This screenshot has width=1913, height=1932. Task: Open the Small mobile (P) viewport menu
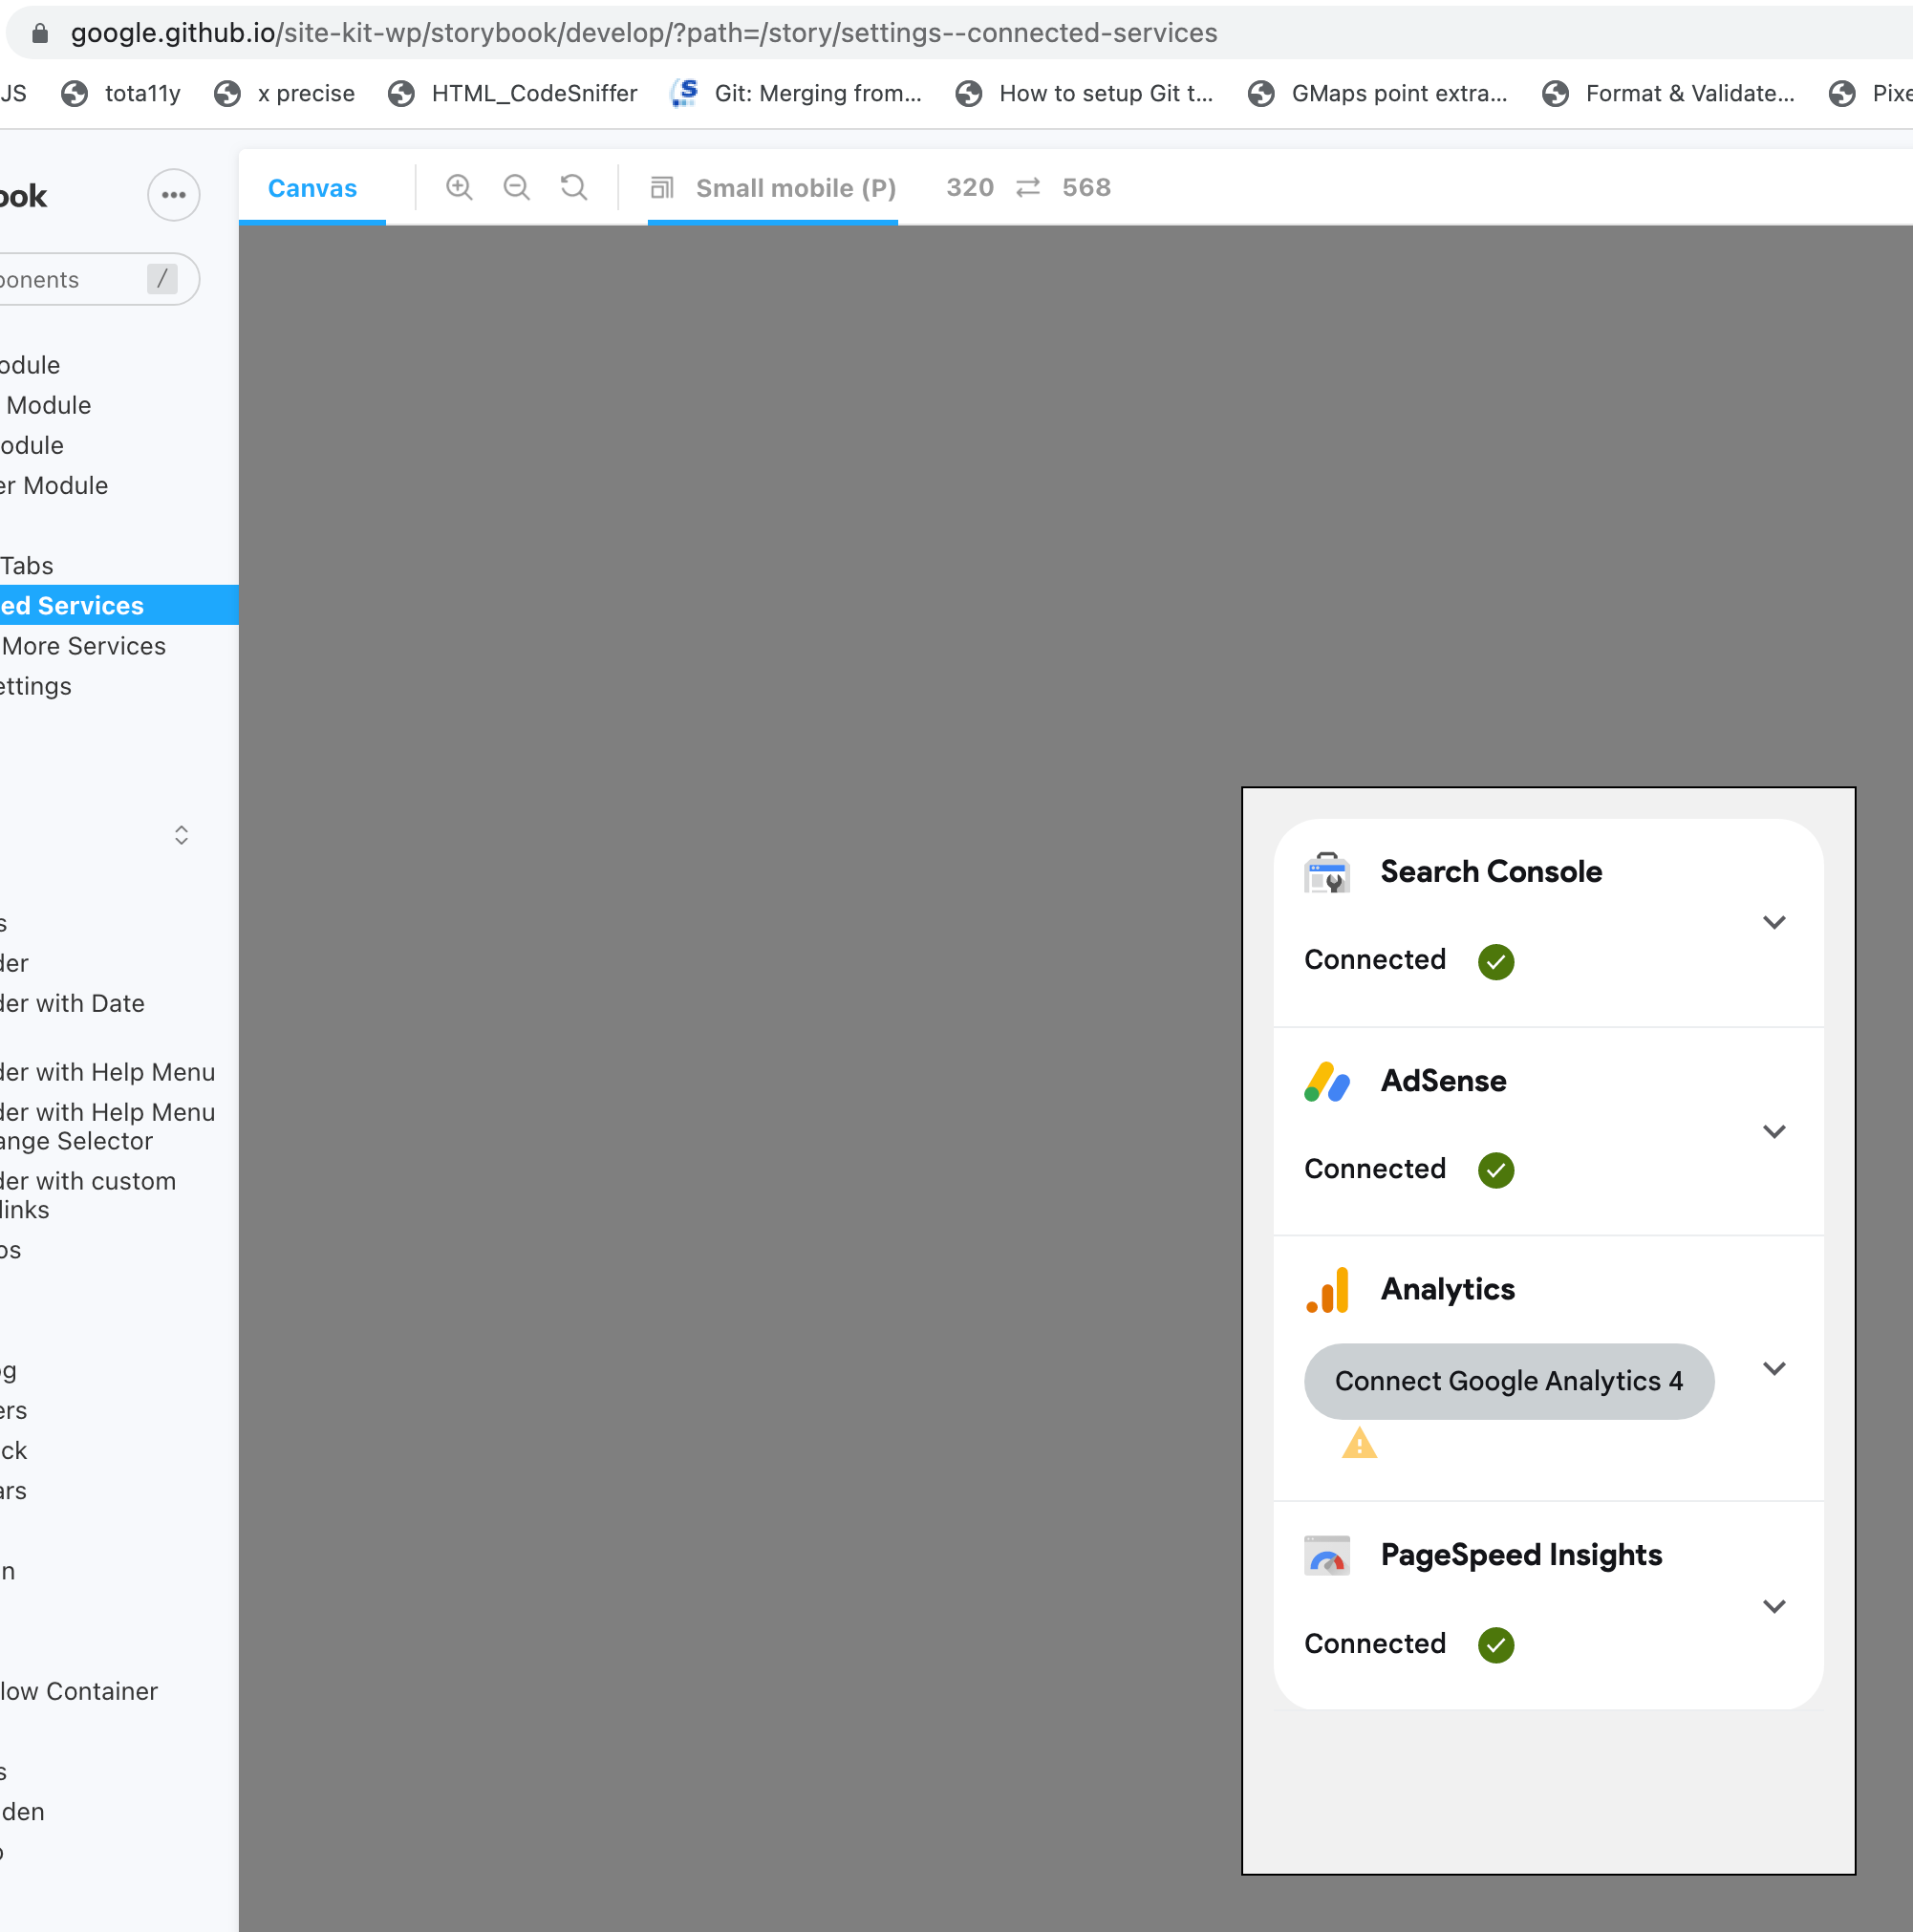(795, 188)
